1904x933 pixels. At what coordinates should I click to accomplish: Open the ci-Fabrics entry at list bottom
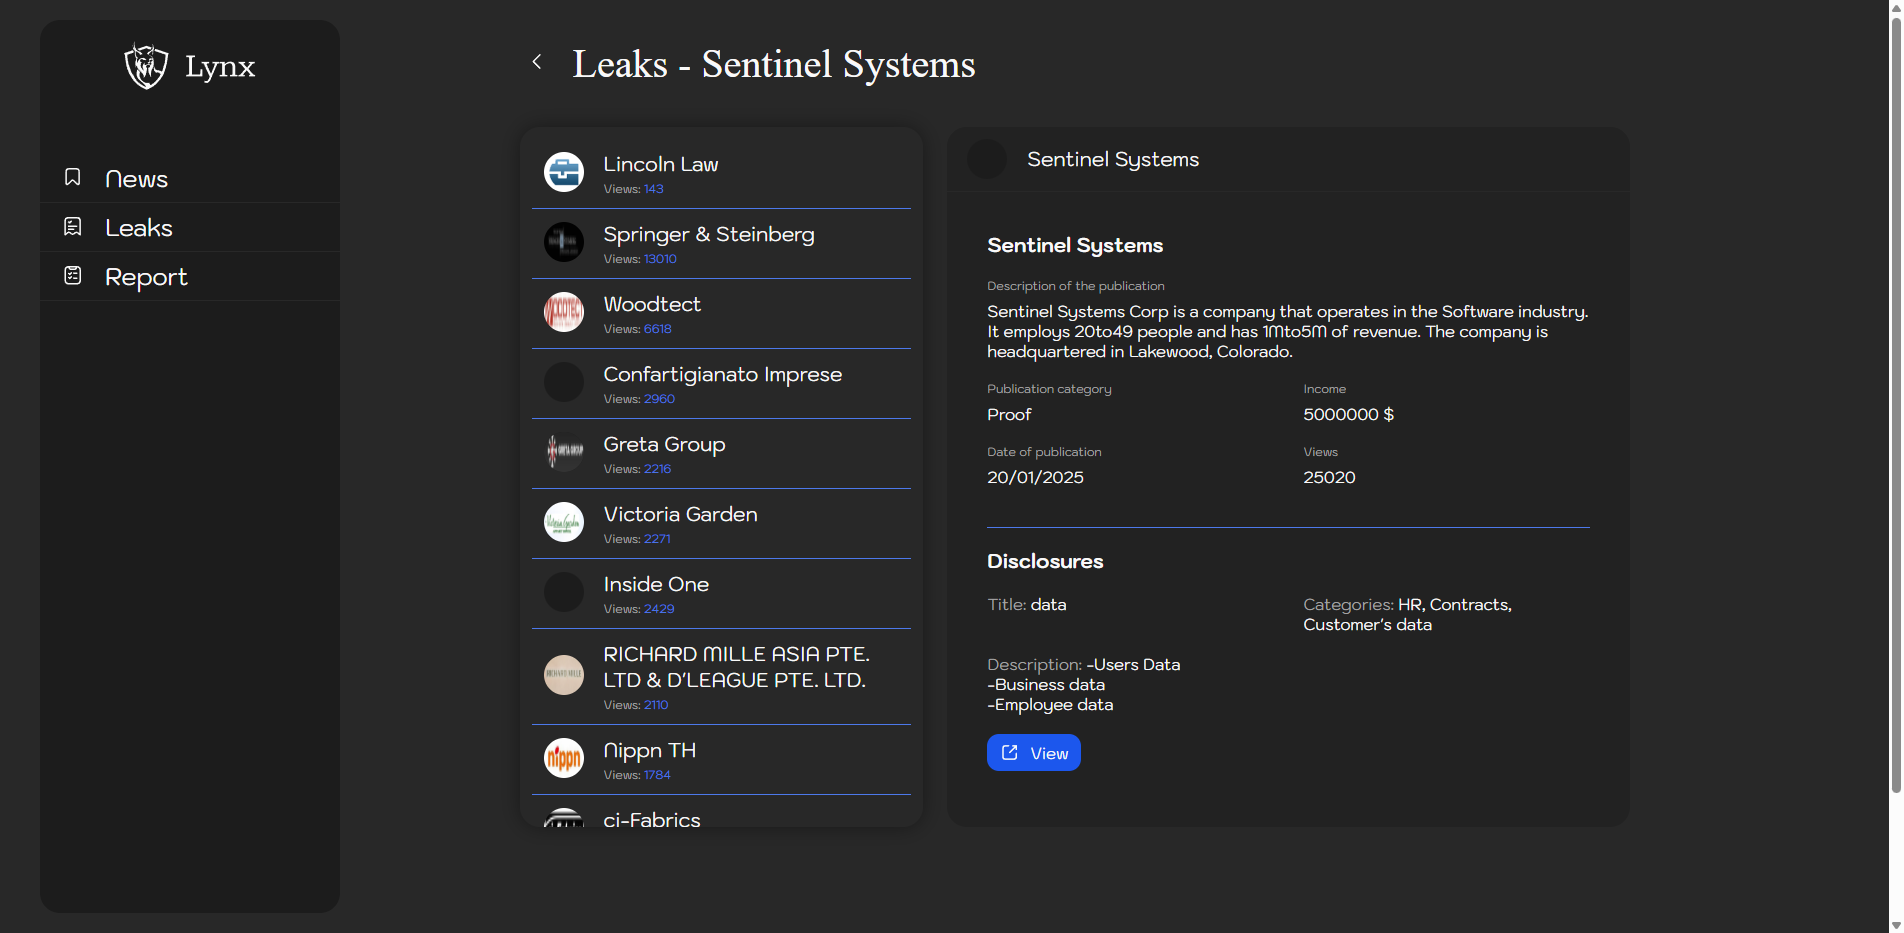click(x=652, y=819)
